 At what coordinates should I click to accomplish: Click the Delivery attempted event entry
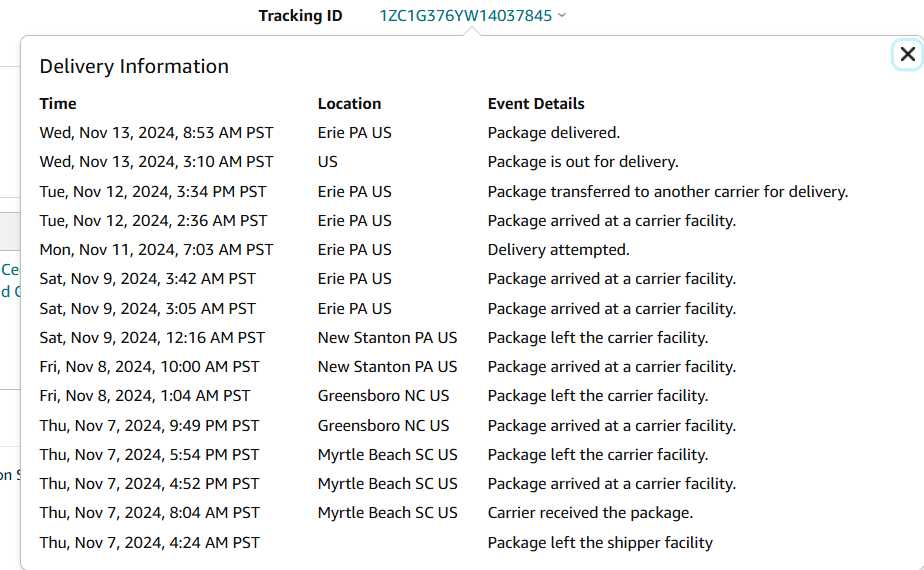coord(559,250)
